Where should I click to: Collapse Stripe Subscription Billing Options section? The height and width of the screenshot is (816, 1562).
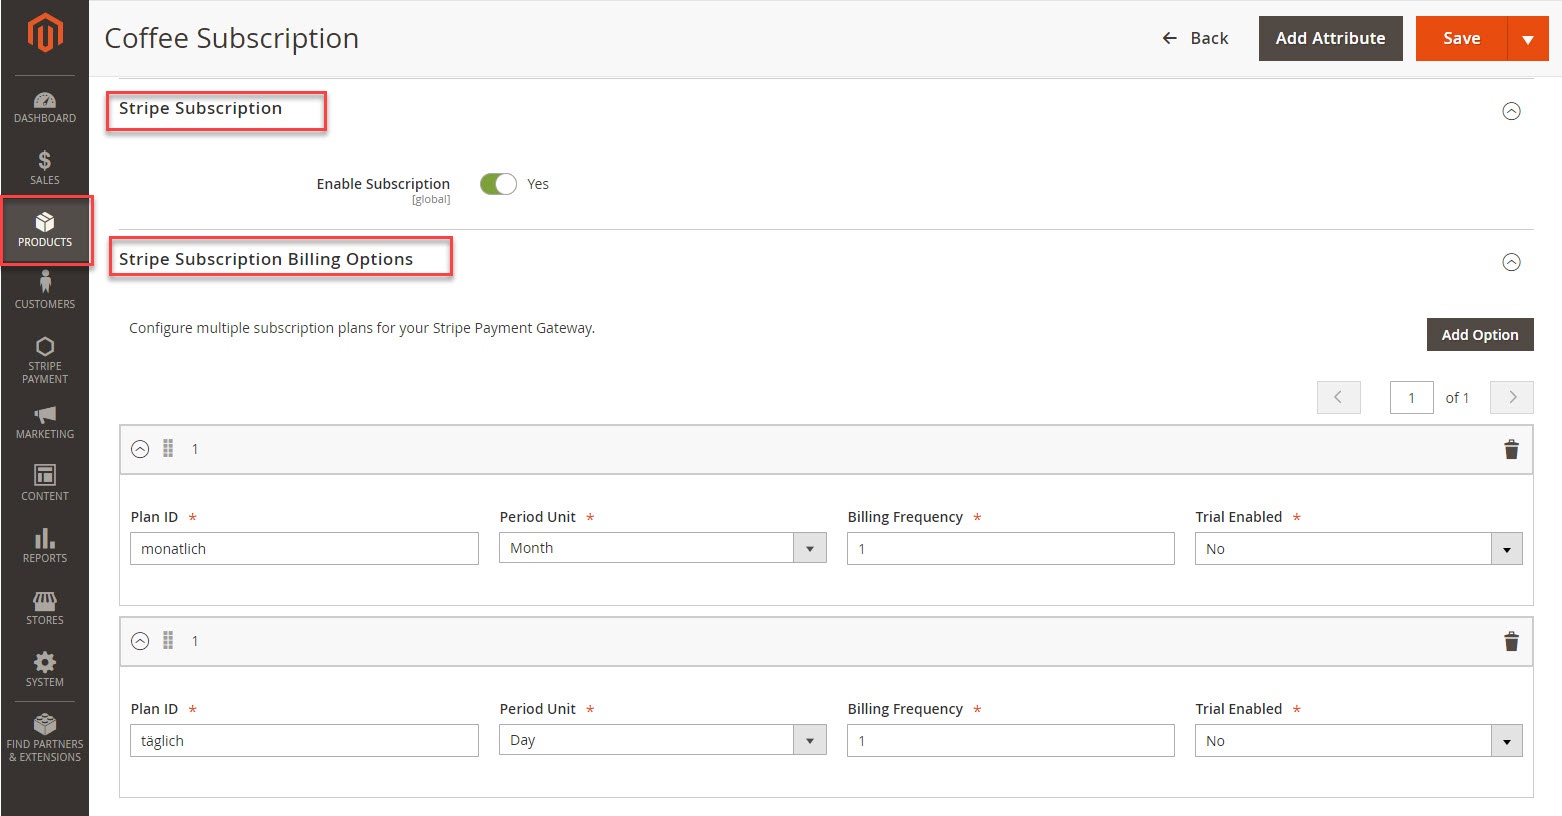[x=1511, y=262]
